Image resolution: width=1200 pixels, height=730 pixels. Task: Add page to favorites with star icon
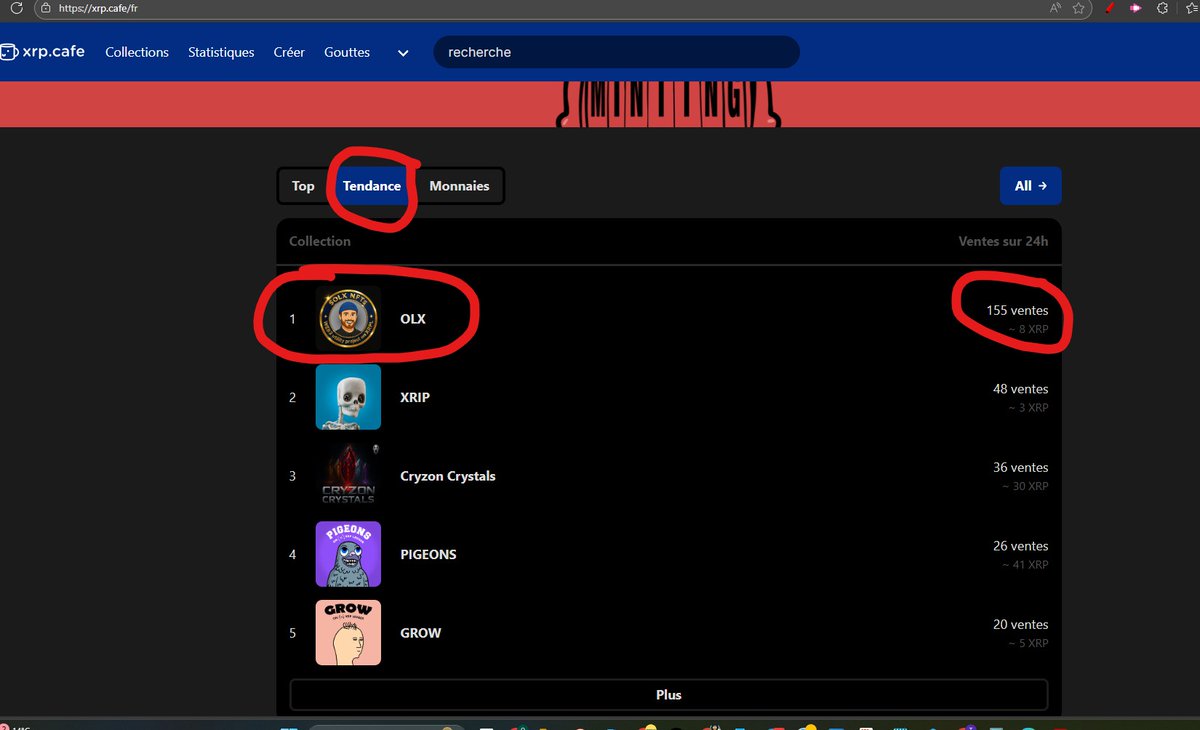(x=1079, y=8)
